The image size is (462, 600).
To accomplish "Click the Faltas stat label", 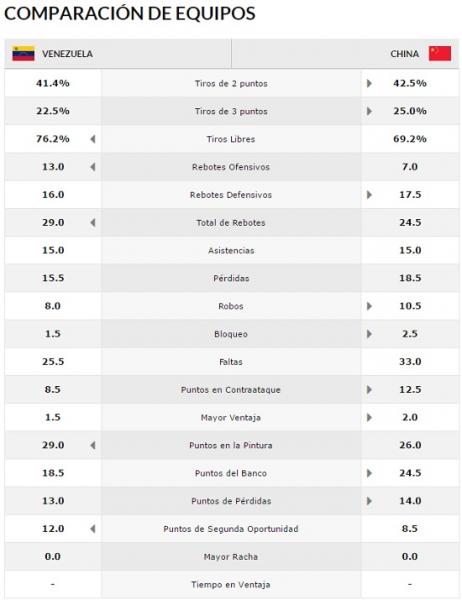I will pyautogui.click(x=231, y=362).
